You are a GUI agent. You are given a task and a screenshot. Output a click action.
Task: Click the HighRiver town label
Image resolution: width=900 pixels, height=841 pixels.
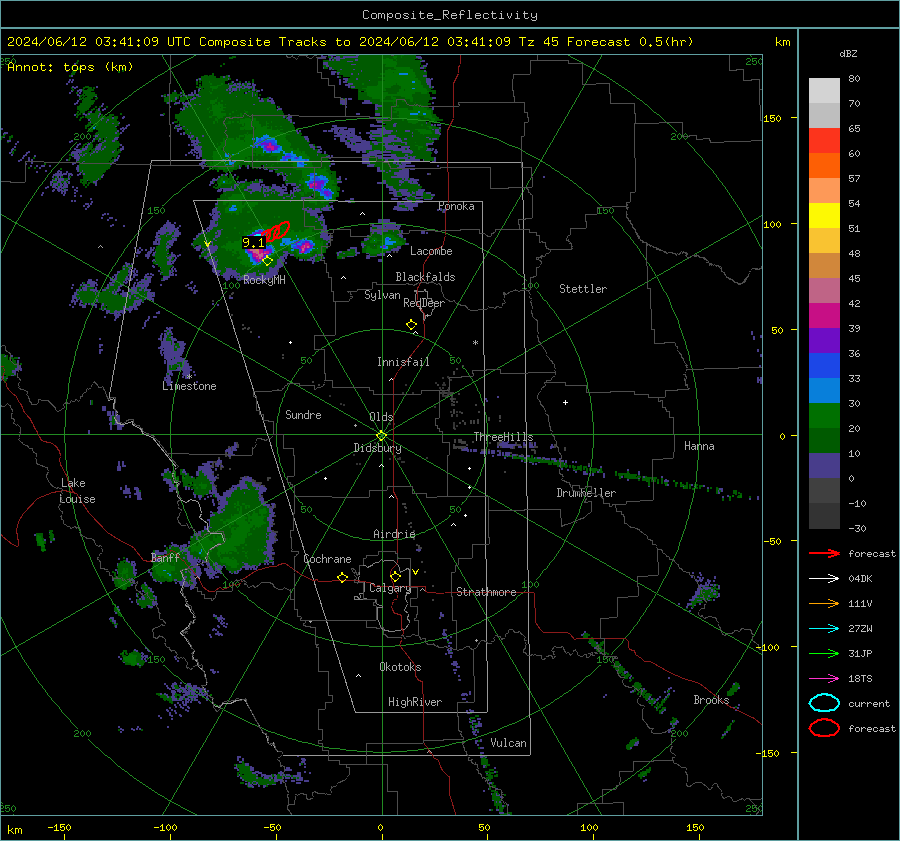pos(415,702)
